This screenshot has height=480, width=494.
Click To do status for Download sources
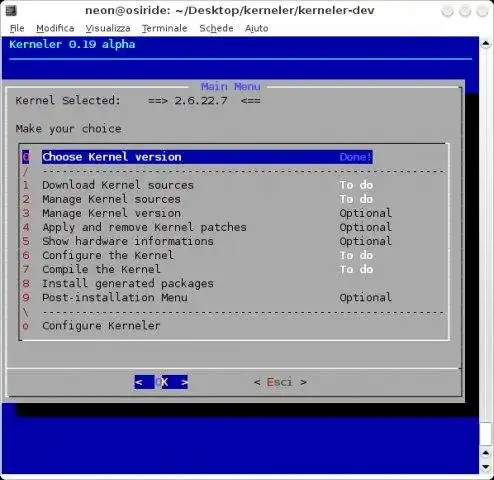pyautogui.click(x=356, y=185)
